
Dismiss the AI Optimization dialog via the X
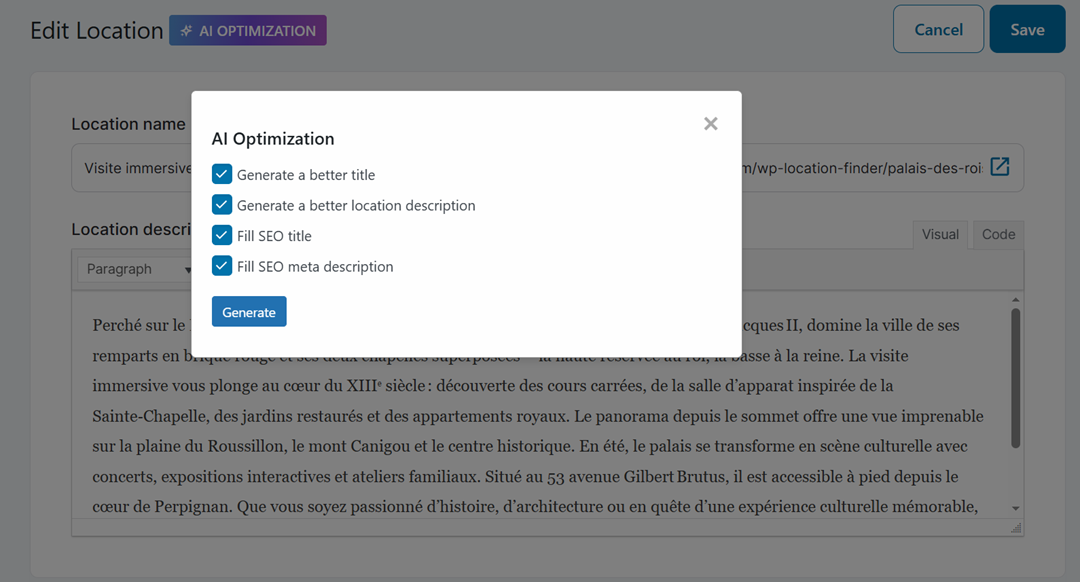[711, 123]
